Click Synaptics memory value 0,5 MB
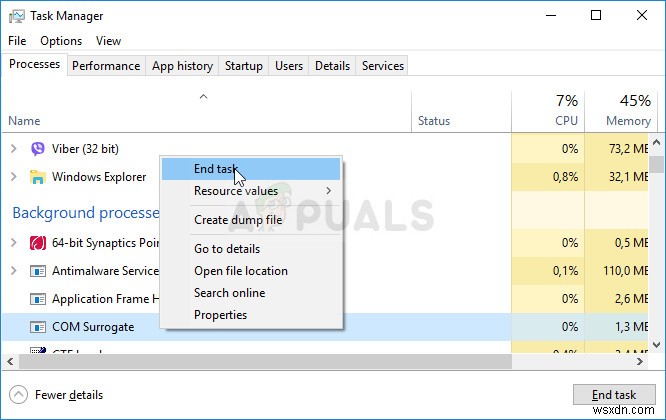This screenshot has height=420, width=666. 631,243
